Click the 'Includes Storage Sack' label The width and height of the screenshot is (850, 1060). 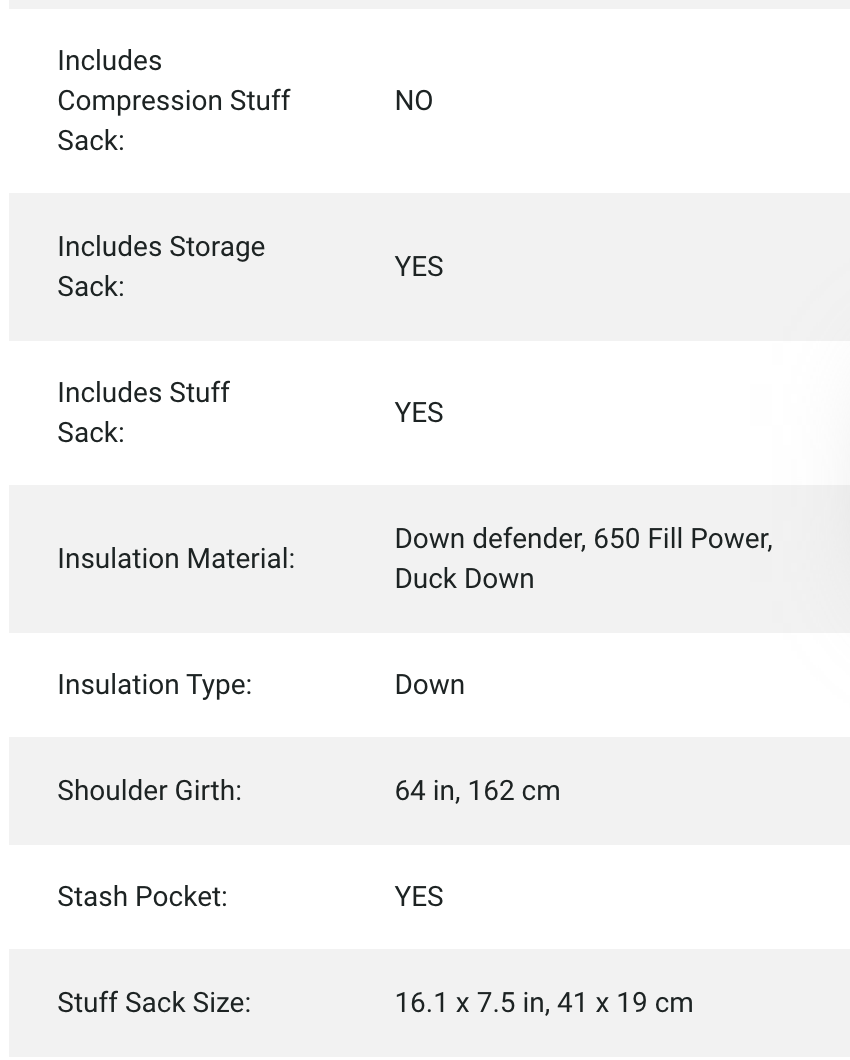161,266
